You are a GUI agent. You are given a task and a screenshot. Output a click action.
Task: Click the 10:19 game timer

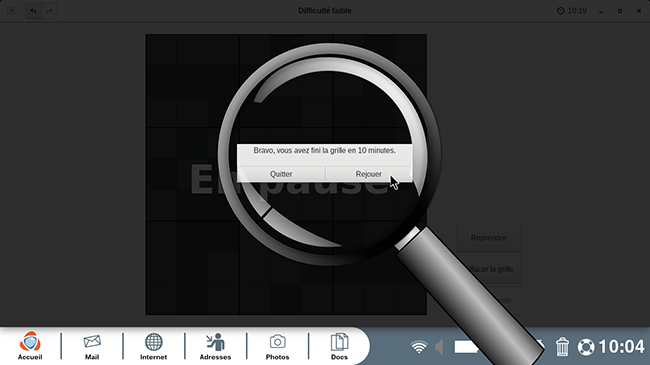pyautogui.click(x=572, y=11)
